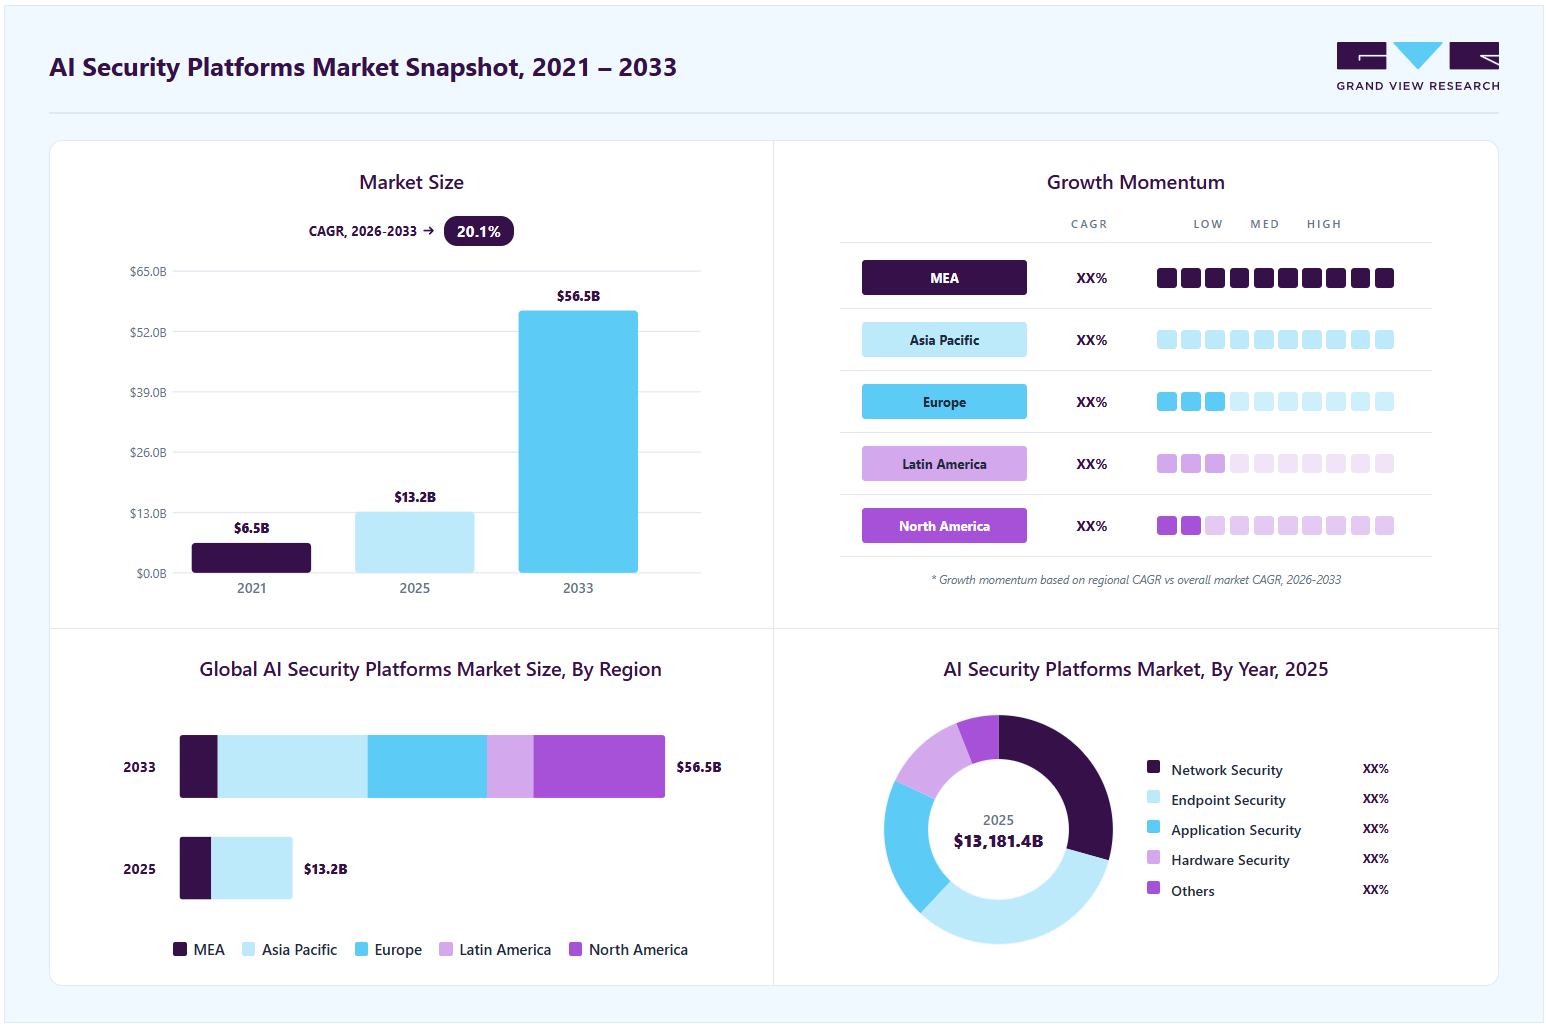1546x1026 pixels.
Task: Click the Europe region label in Growth Momentum
Action: point(944,402)
